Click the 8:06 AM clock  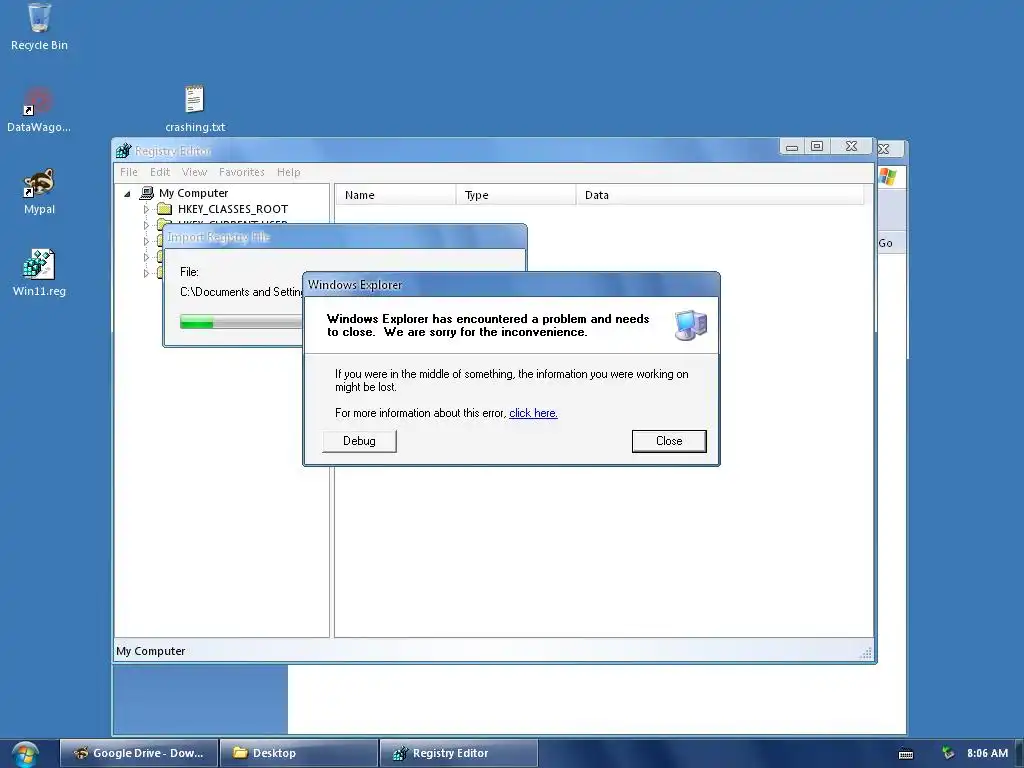(987, 753)
